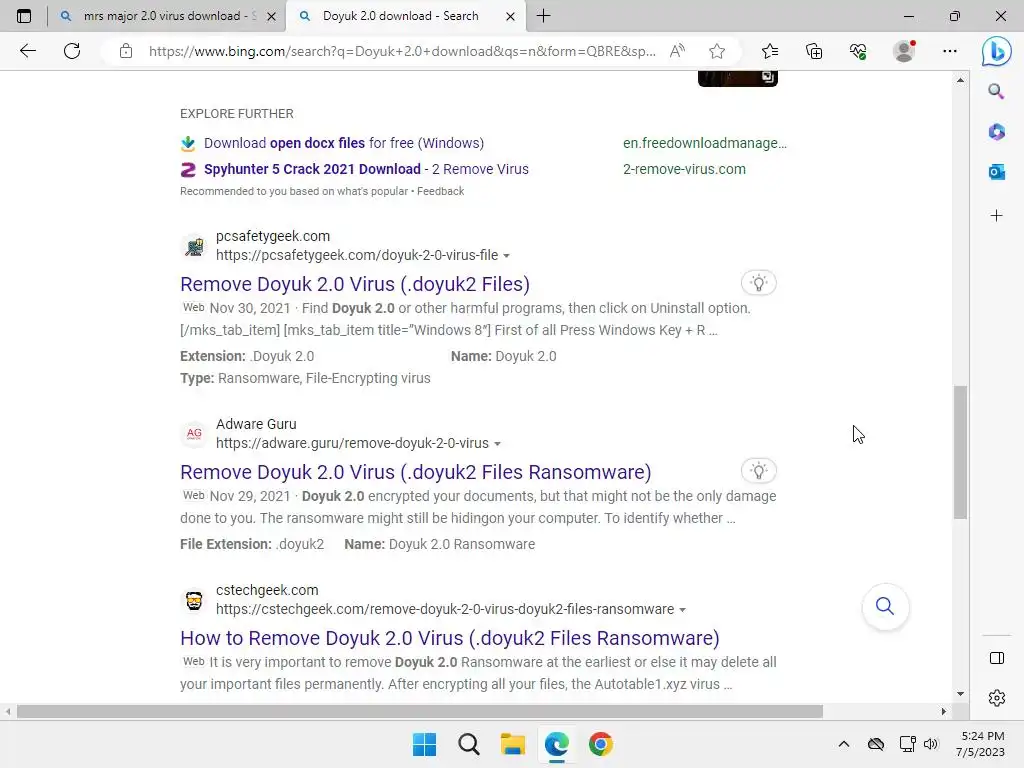The height and width of the screenshot is (768, 1024).
Task: Click the floating search magnifier button
Action: click(885, 606)
